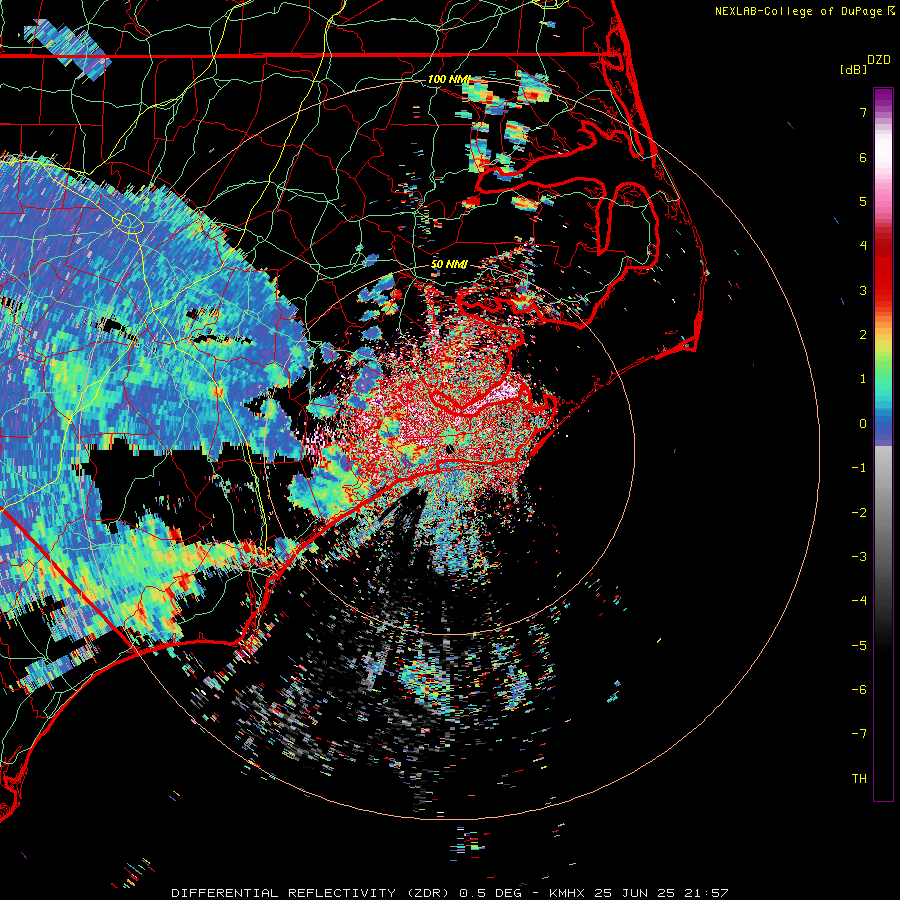Viewport: 900px width, 900px height.
Task: Click the 100 NMI range ring label
Action: (x=449, y=79)
